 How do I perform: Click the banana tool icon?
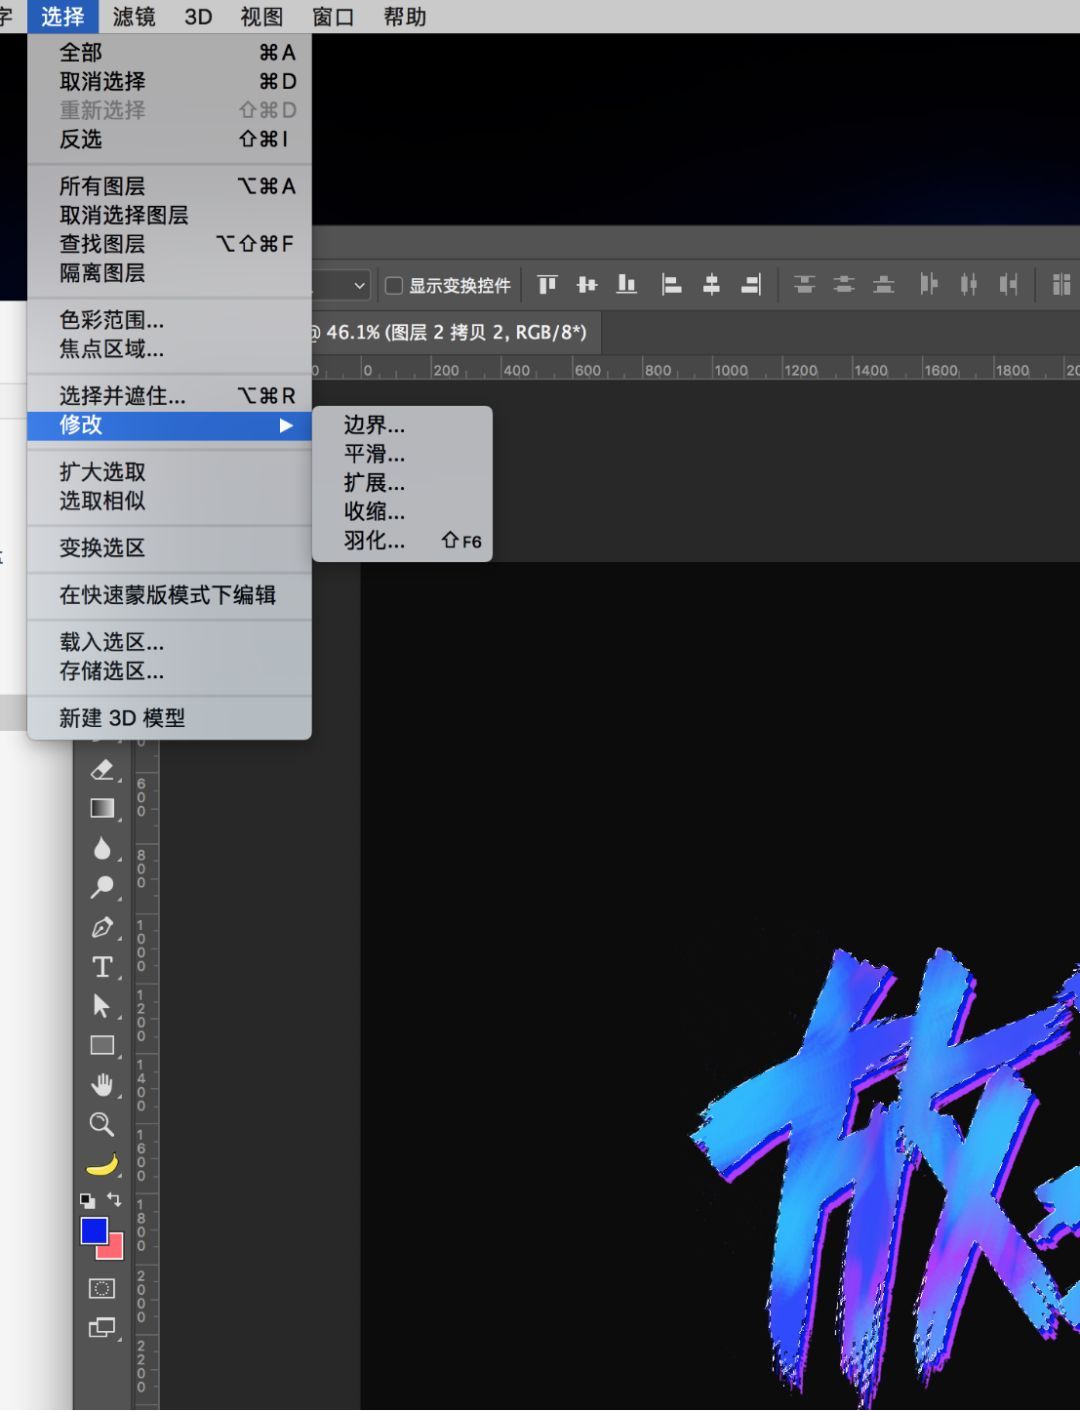point(102,1163)
